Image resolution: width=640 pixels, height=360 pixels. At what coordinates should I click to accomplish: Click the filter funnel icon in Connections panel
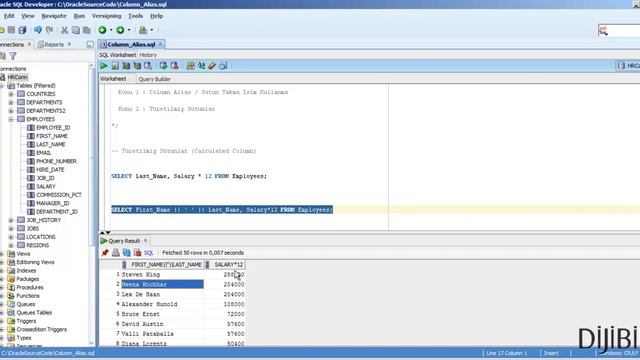click(x=13, y=56)
